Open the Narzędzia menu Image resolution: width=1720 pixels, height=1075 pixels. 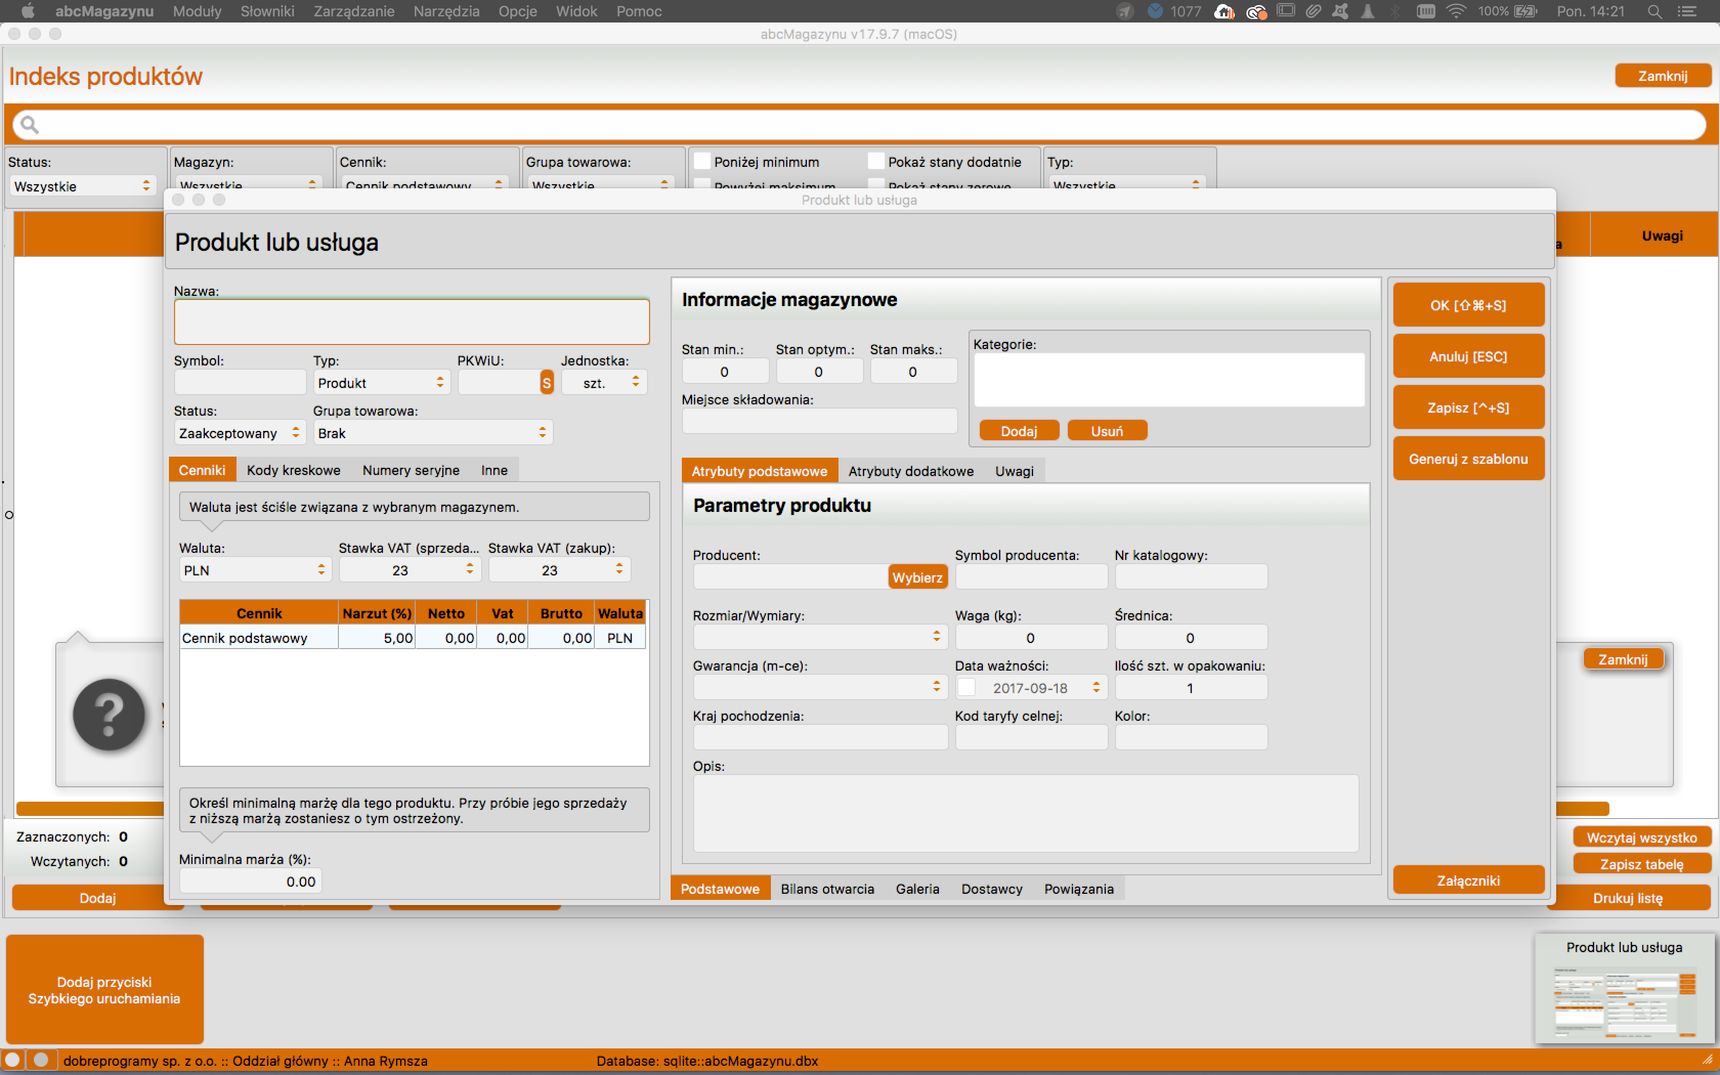point(446,11)
